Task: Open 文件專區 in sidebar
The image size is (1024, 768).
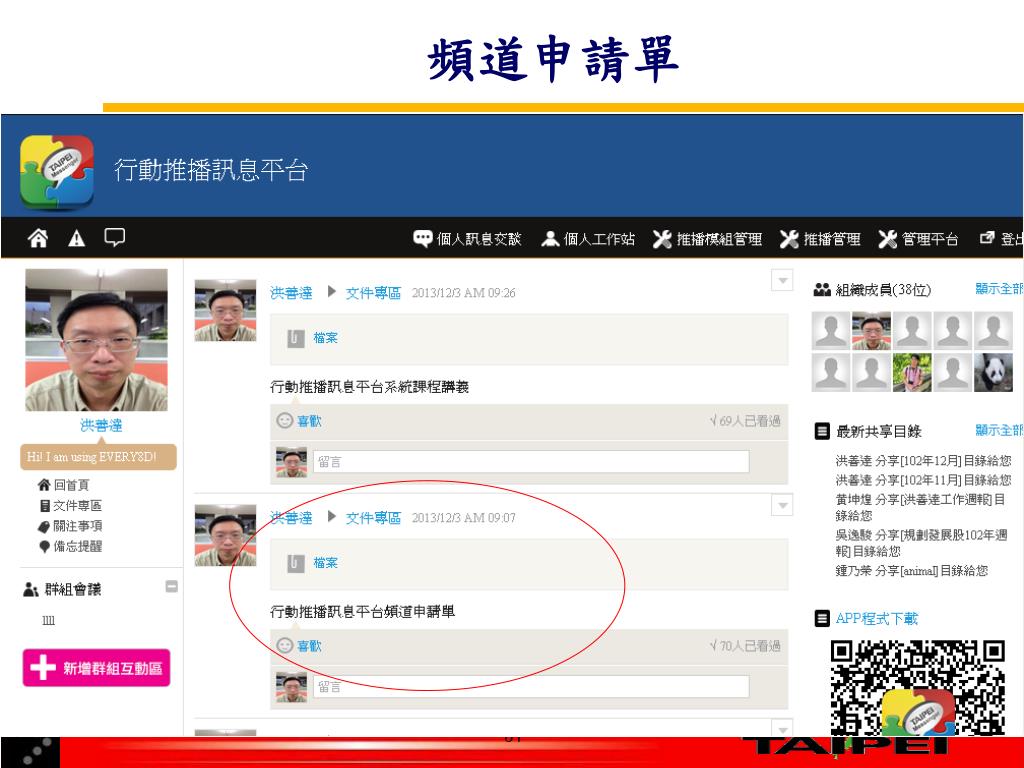Action: tap(71, 505)
